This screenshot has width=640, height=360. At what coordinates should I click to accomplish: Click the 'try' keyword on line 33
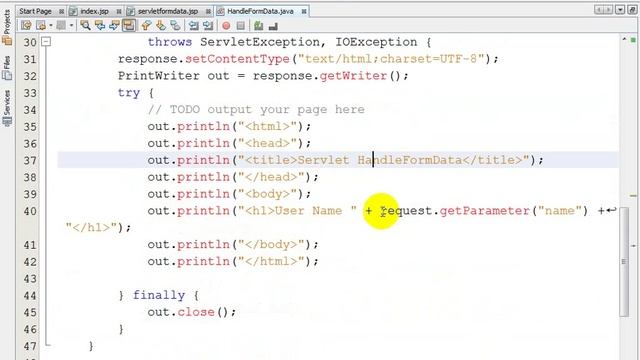[129, 93]
